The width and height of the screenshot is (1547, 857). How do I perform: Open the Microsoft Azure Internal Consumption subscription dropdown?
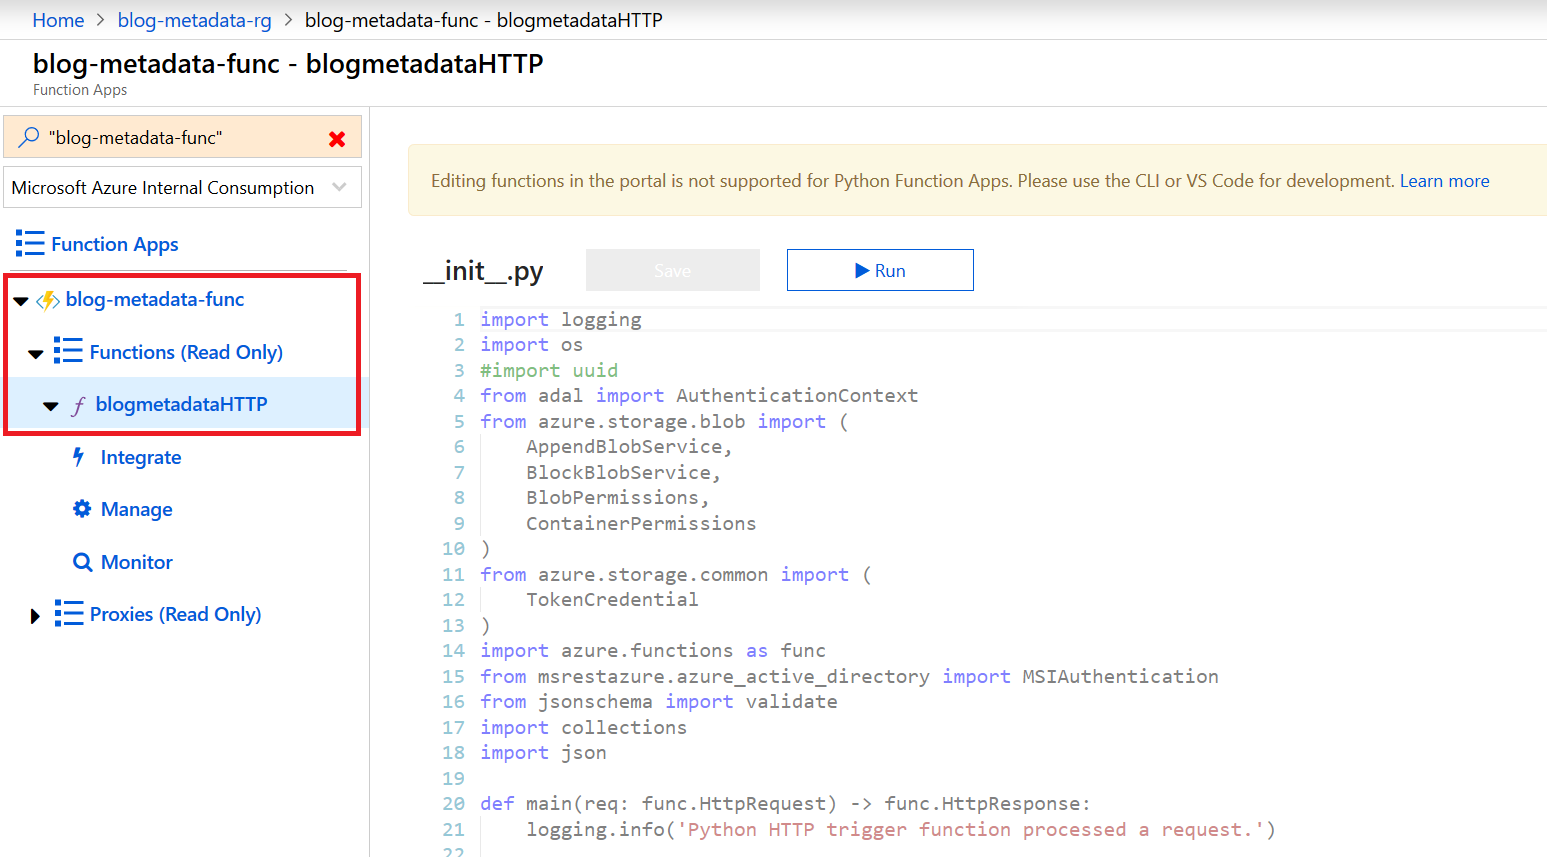(x=183, y=187)
